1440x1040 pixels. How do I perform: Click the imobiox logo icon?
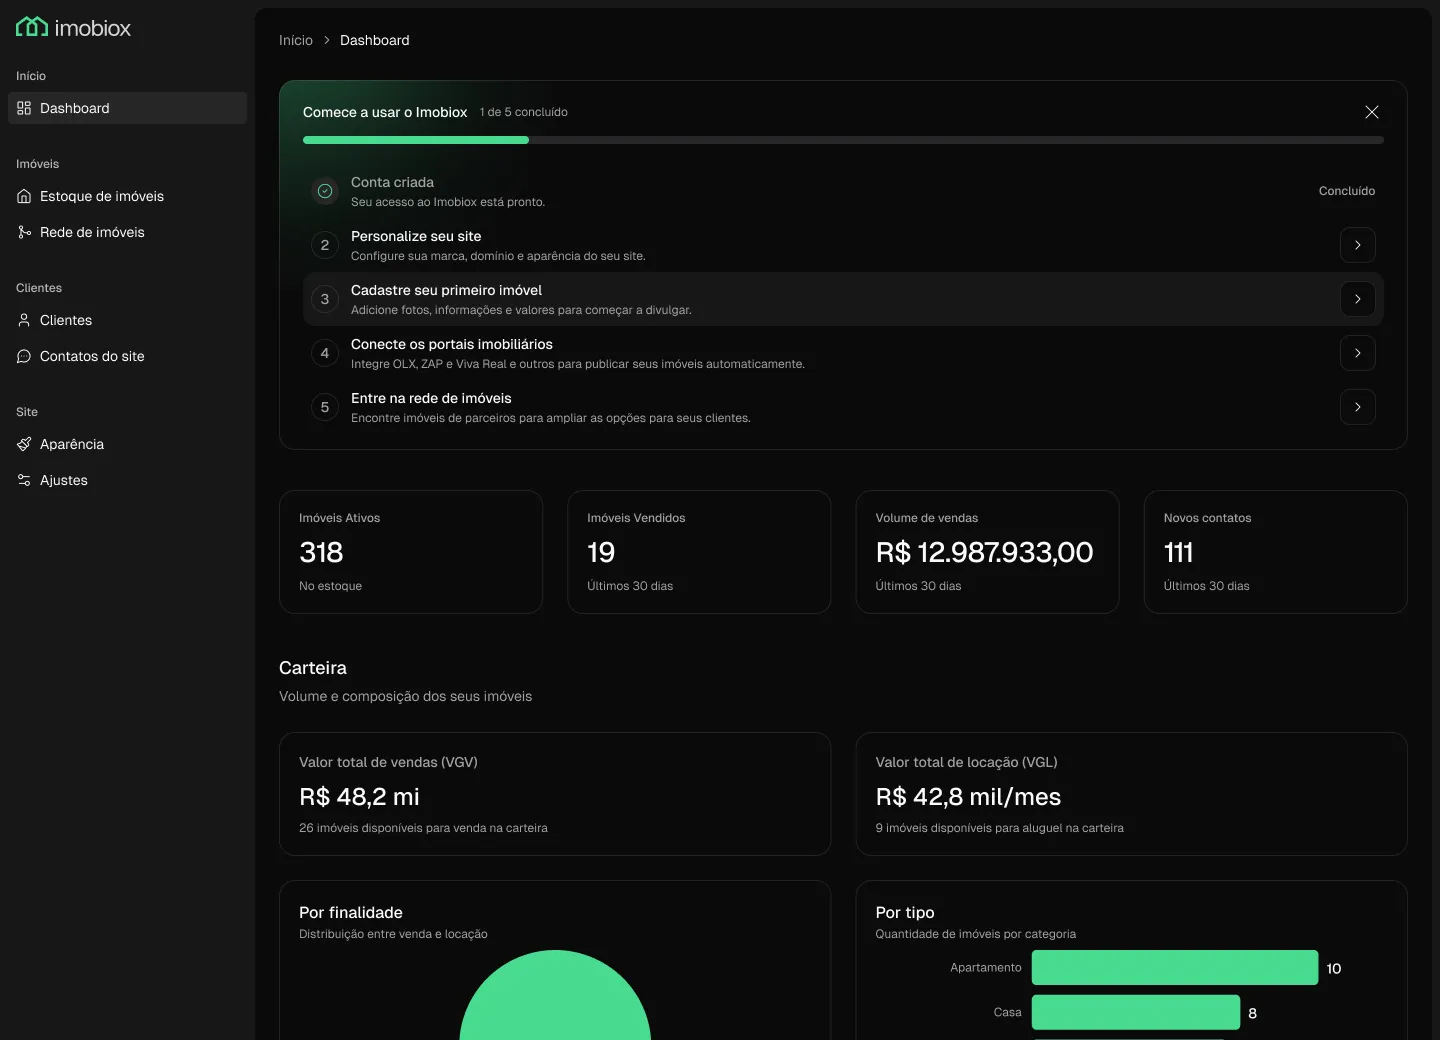click(32, 27)
